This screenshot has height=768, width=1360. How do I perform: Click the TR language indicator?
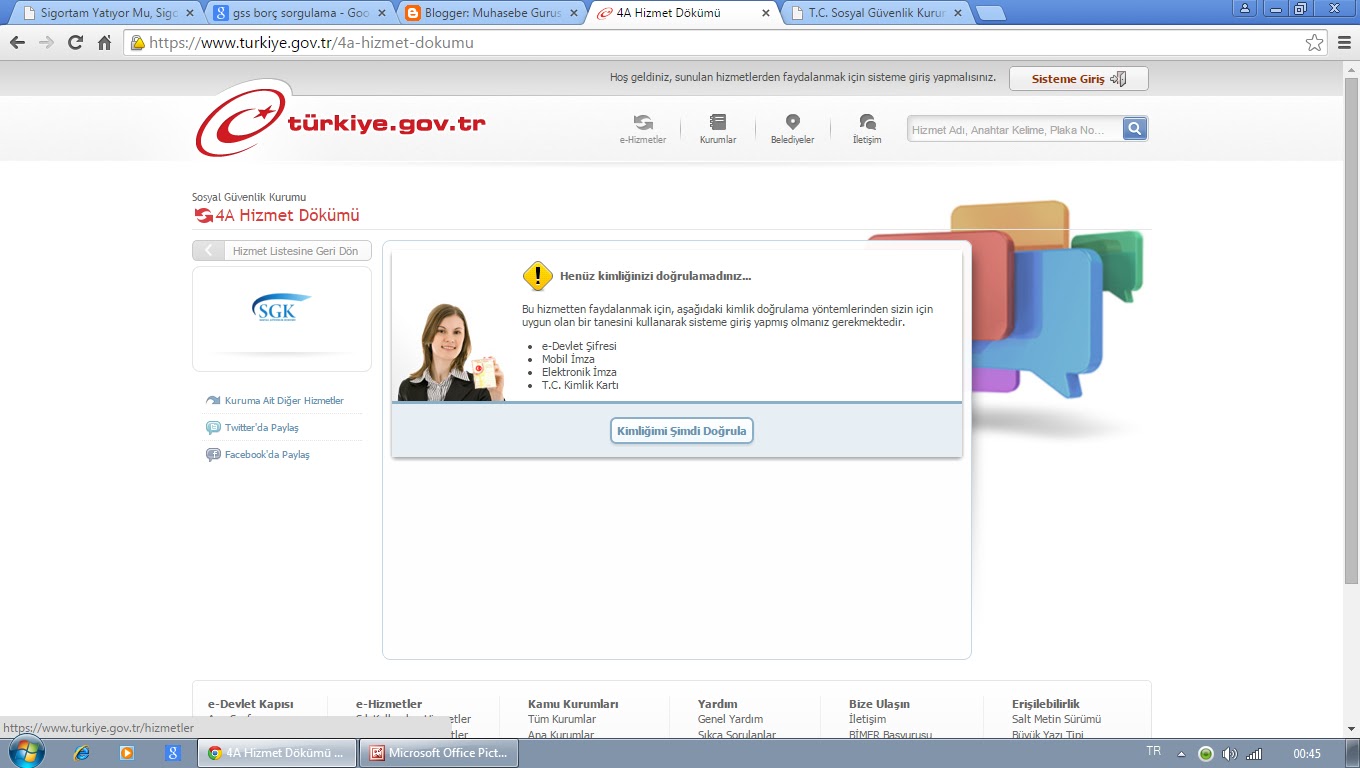click(1154, 751)
